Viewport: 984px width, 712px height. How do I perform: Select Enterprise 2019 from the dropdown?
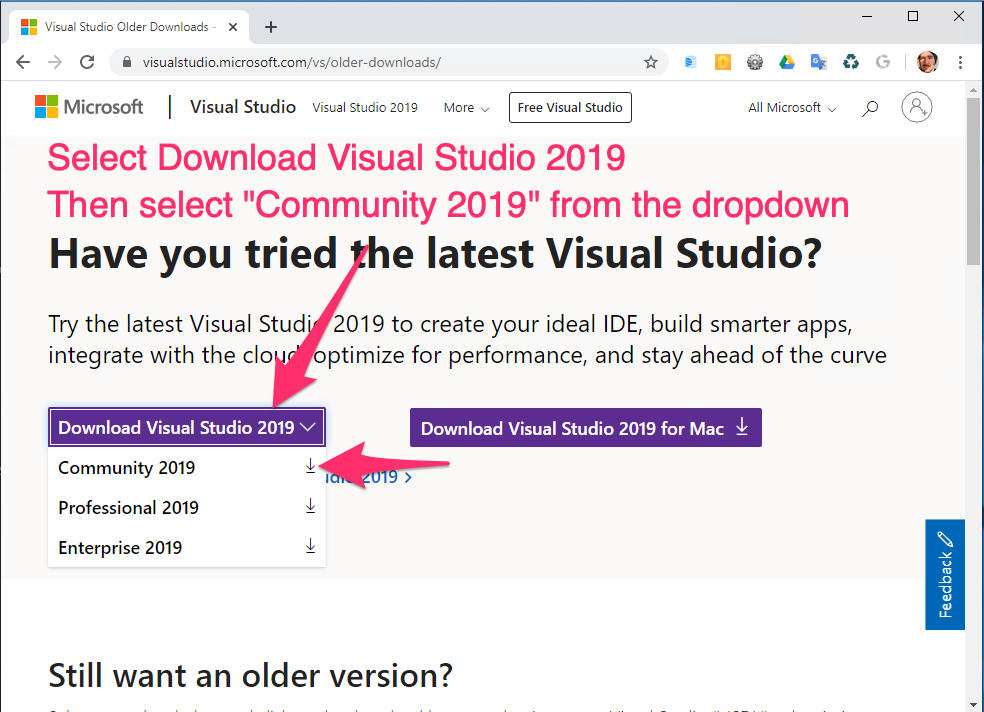tap(187, 548)
